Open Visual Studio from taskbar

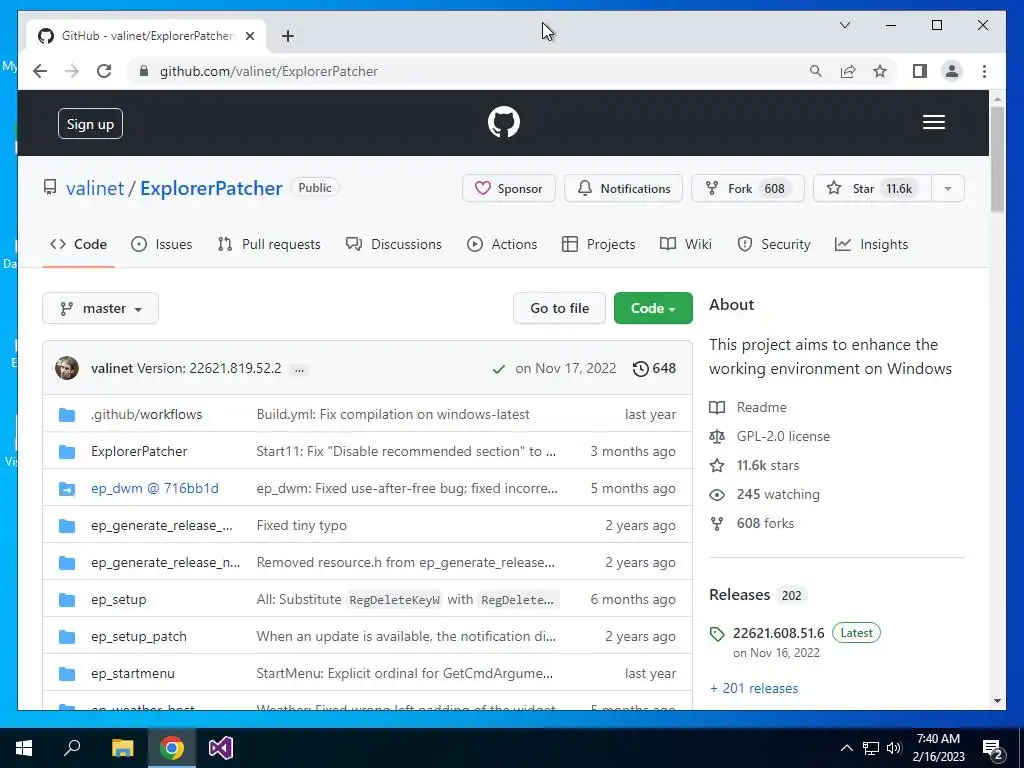coord(221,748)
